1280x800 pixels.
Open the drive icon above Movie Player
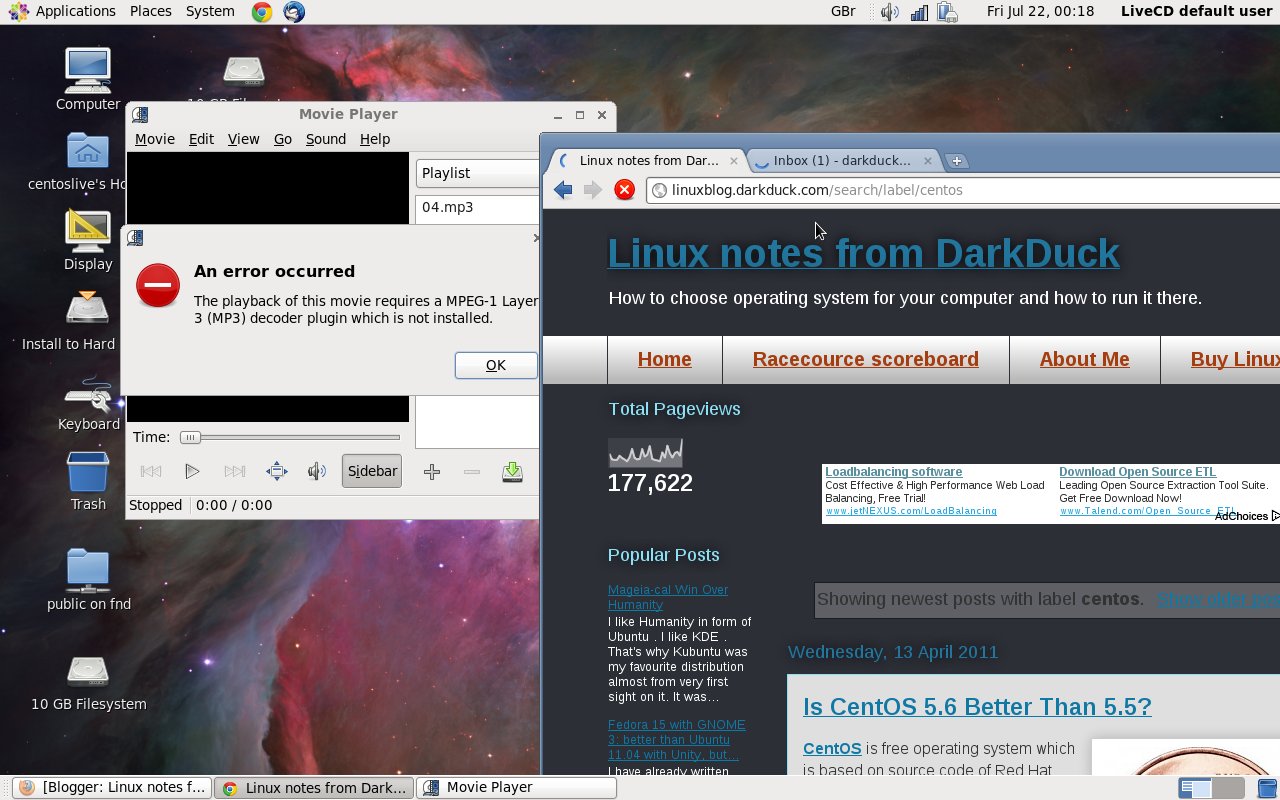click(x=243, y=70)
